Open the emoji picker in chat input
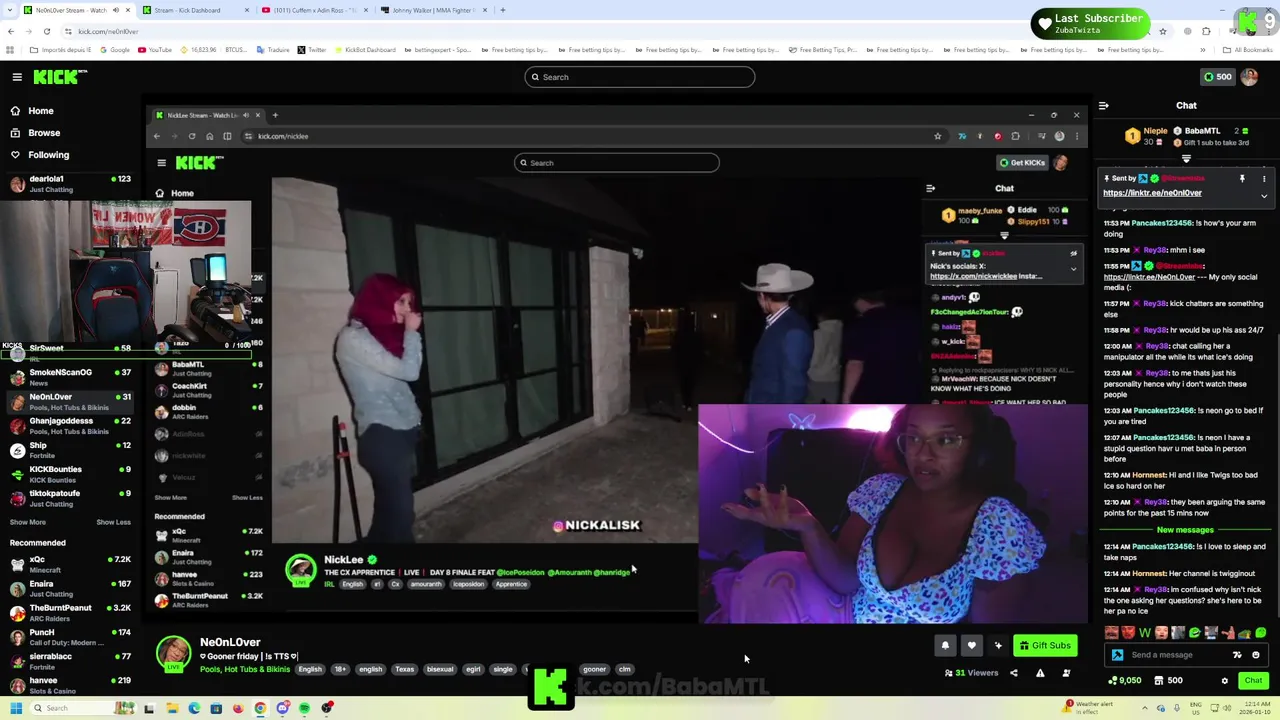This screenshot has height=720, width=1280. click(1256, 655)
